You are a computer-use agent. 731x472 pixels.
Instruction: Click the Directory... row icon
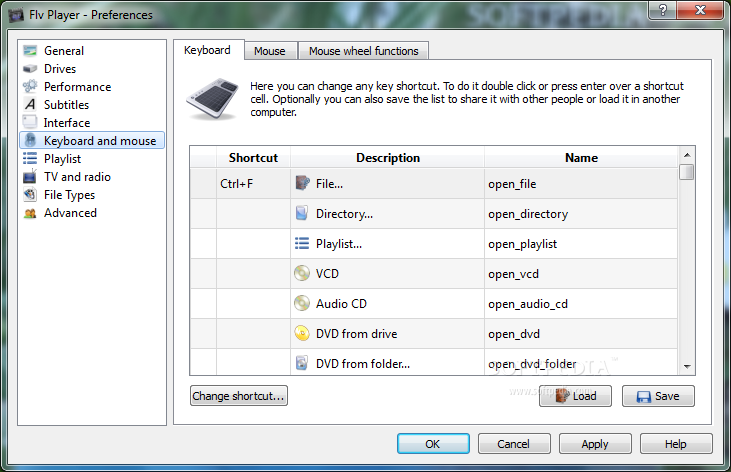[x=302, y=213]
